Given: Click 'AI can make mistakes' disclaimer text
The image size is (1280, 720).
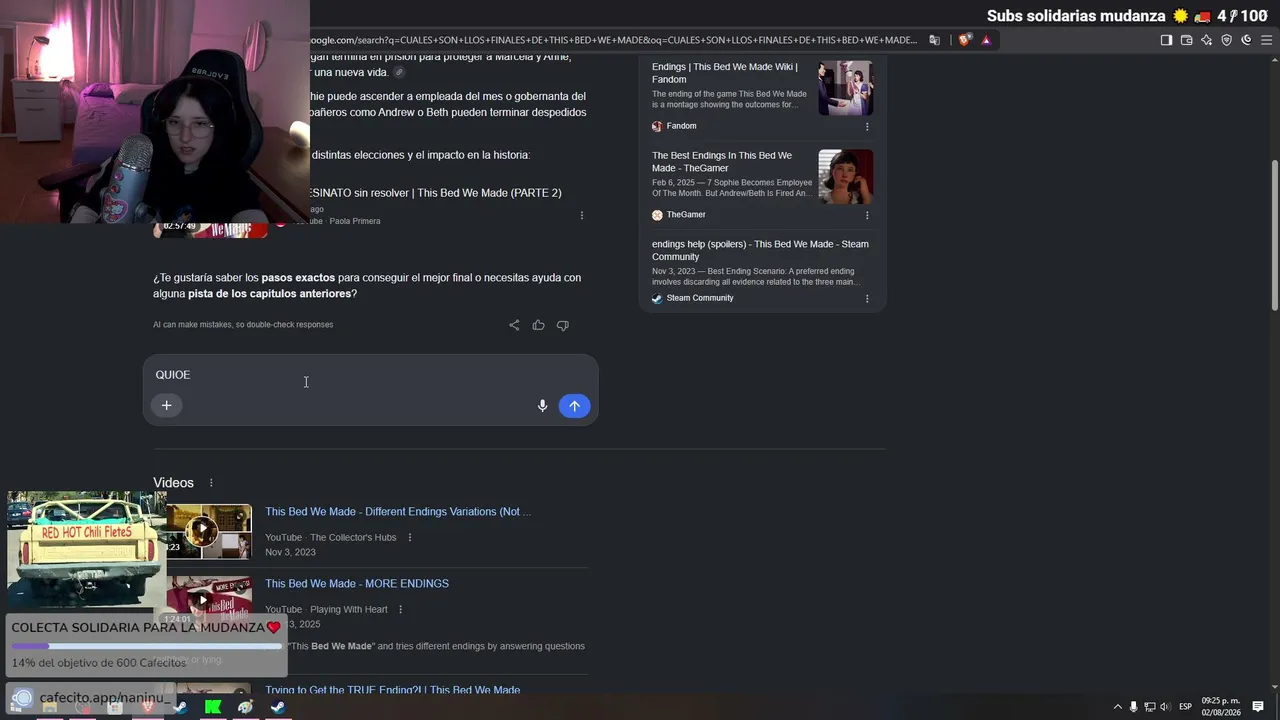Looking at the screenshot, I should 243,325.
